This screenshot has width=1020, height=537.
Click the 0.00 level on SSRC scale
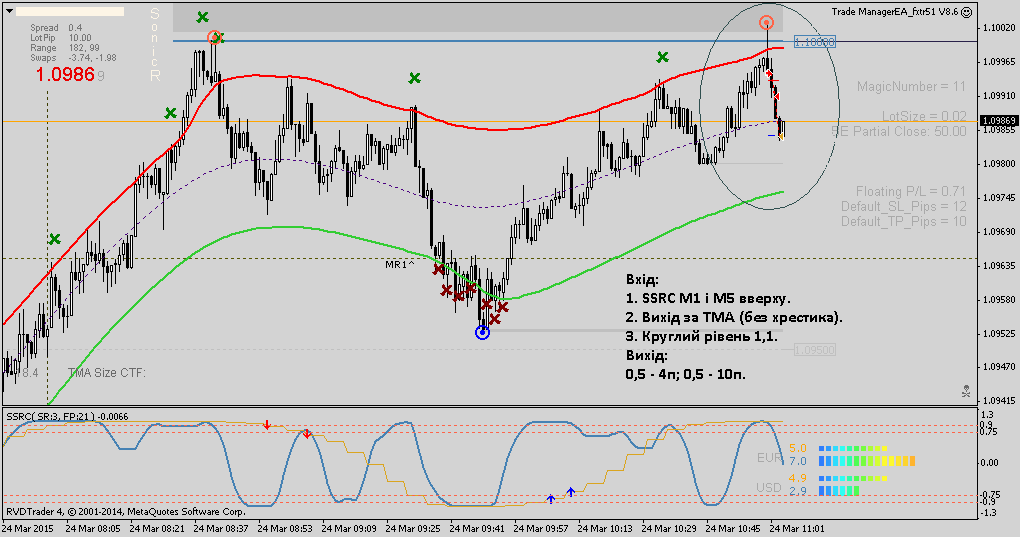[989, 463]
